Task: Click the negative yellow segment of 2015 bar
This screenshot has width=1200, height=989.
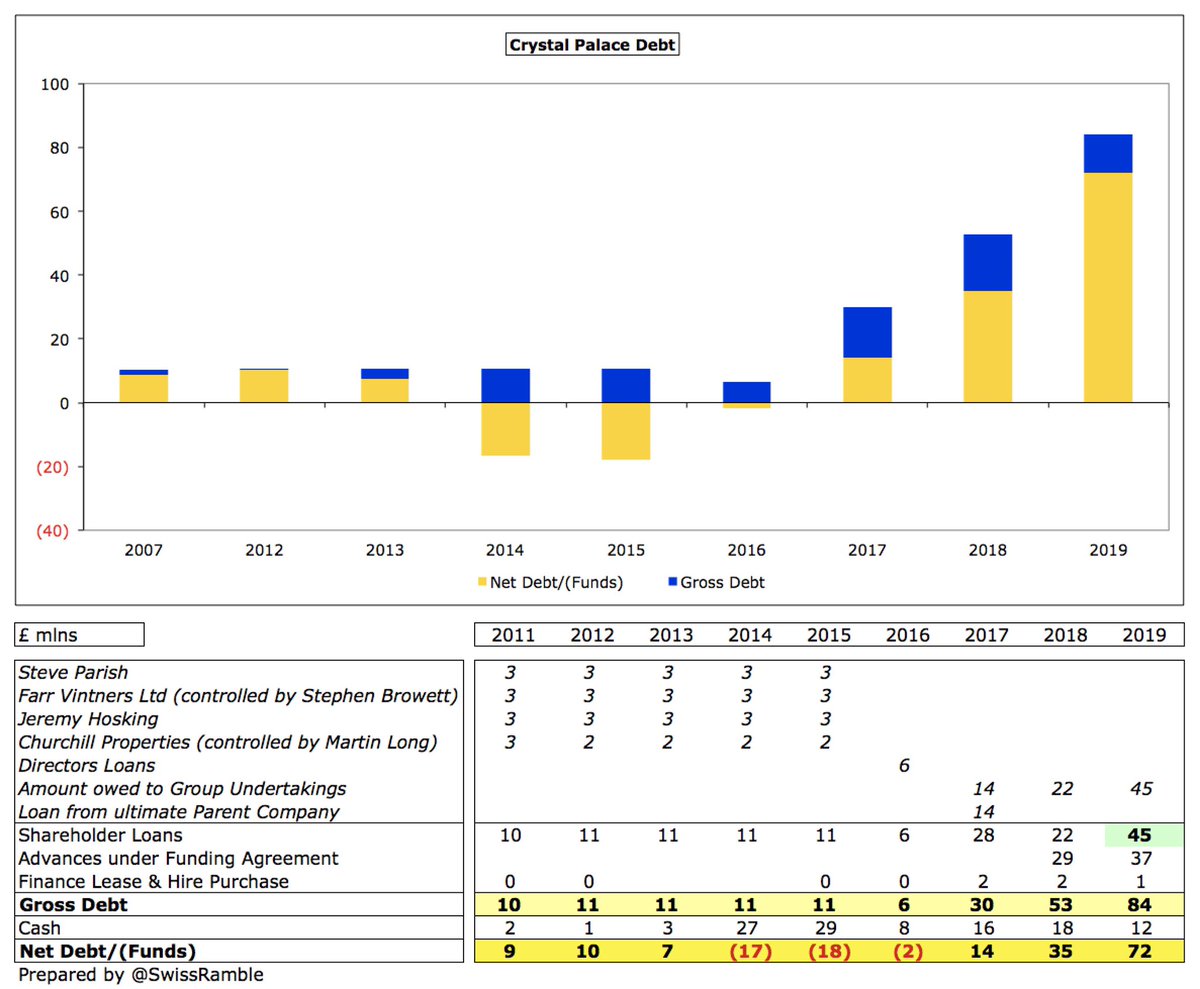Action: point(626,431)
